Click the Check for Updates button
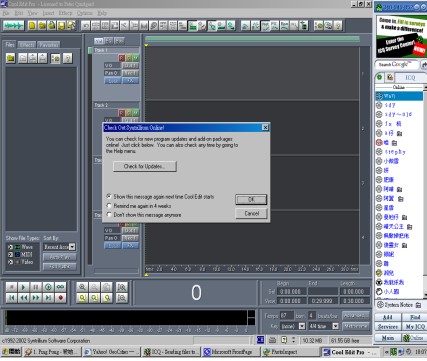The height and width of the screenshot is (361, 427). tap(145, 166)
